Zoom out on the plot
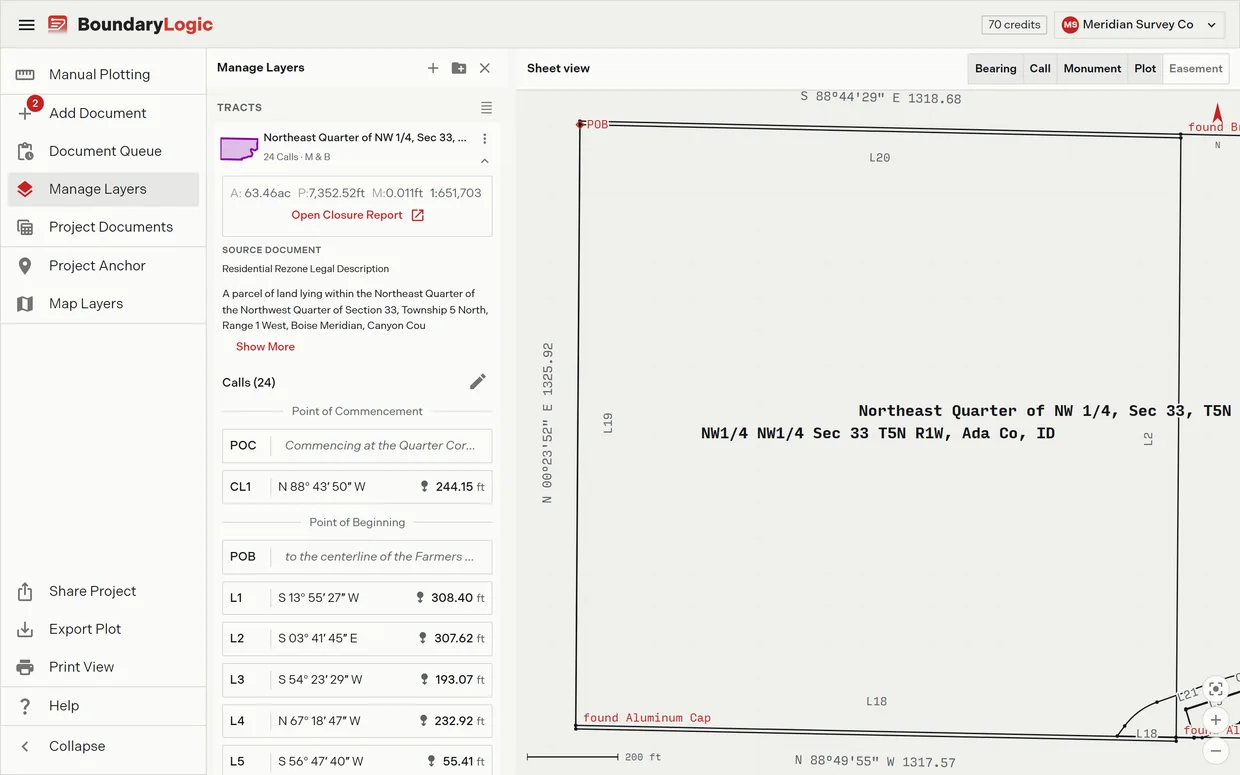This screenshot has height=775, width=1240. (x=1216, y=750)
